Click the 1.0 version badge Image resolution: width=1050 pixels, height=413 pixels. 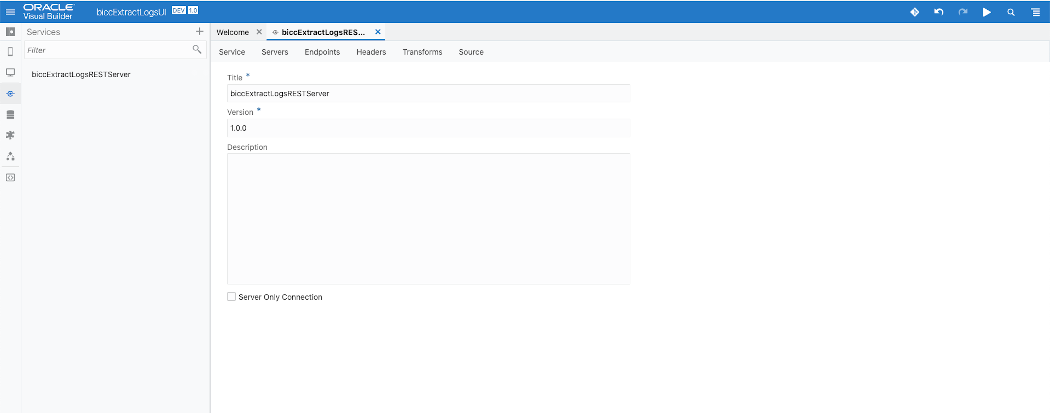(192, 11)
